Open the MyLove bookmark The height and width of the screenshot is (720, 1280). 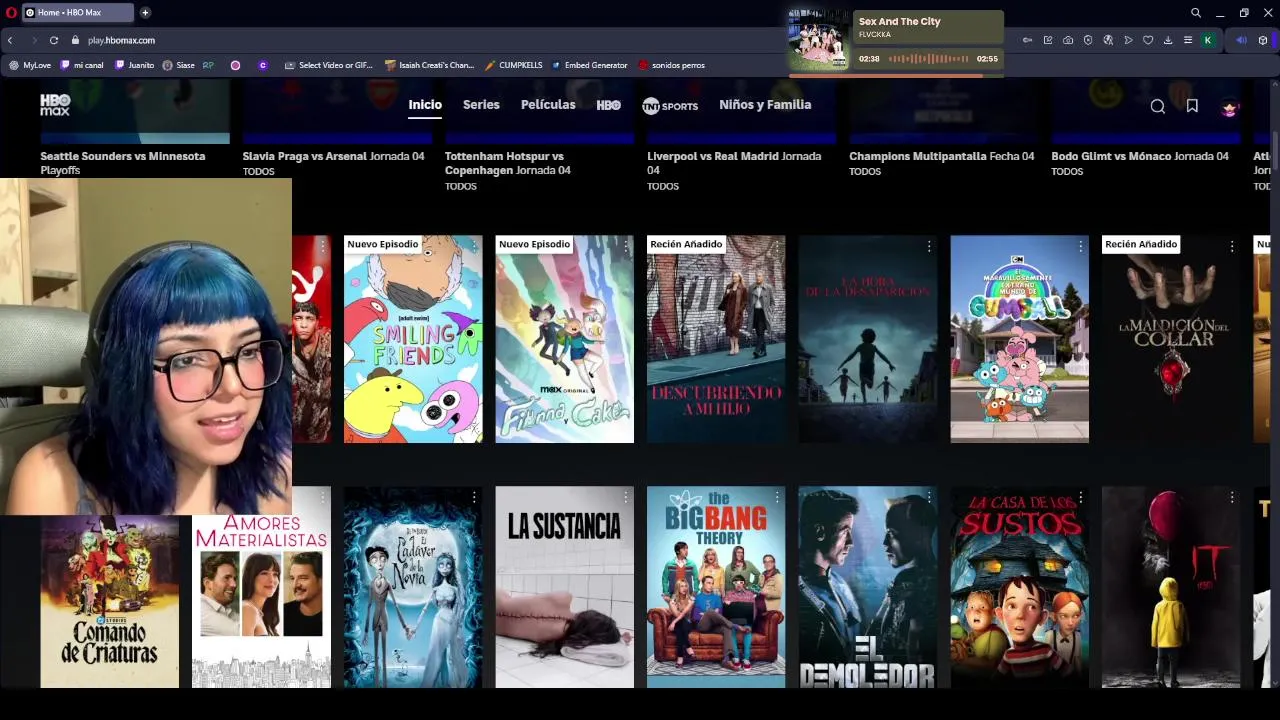[x=30, y=65]
